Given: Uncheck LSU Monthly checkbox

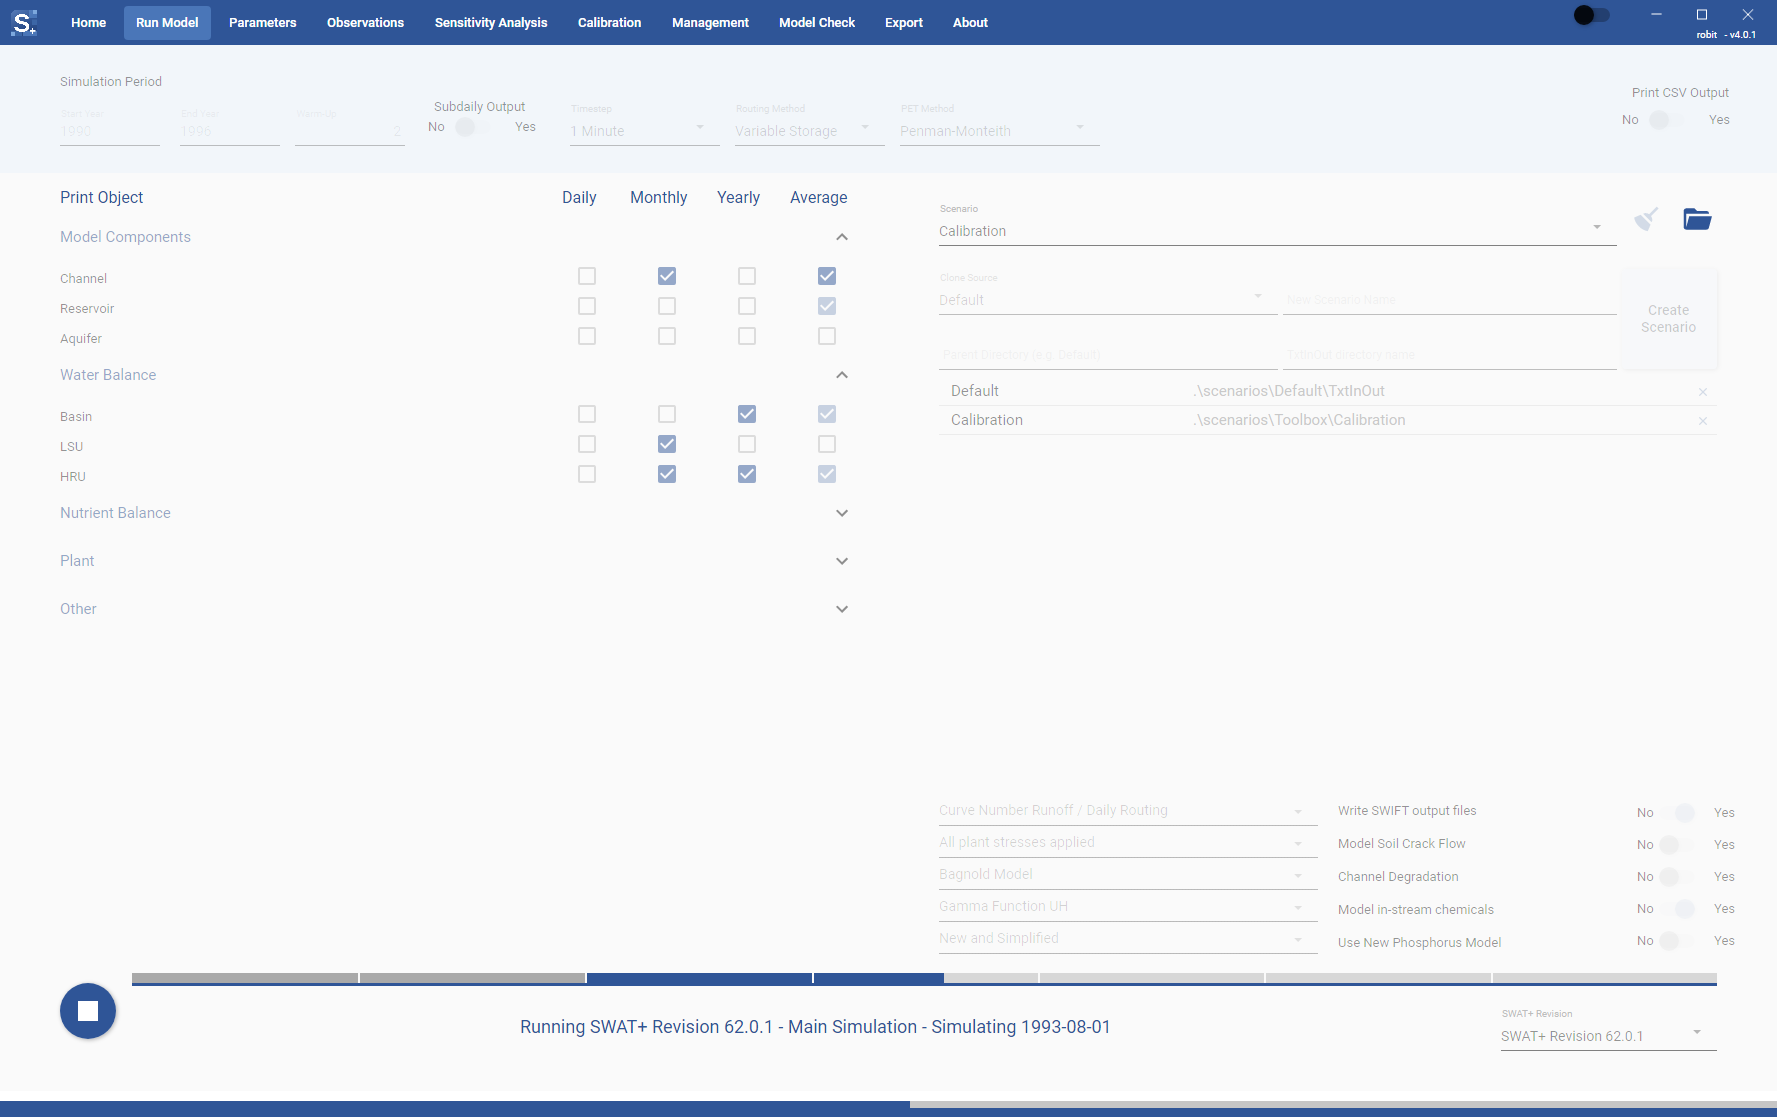Looking at the screenshot, I should pos(667,444).
